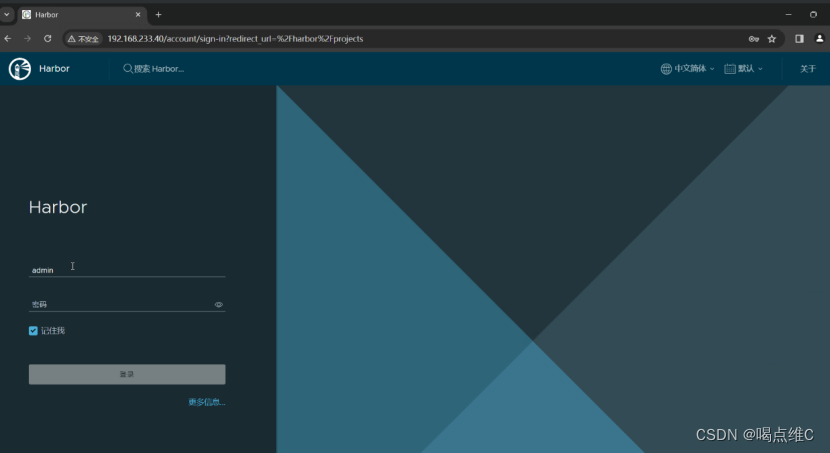830x453 pixels.
Task: Click the address bar URL text
Action: (x=235, y=39)
